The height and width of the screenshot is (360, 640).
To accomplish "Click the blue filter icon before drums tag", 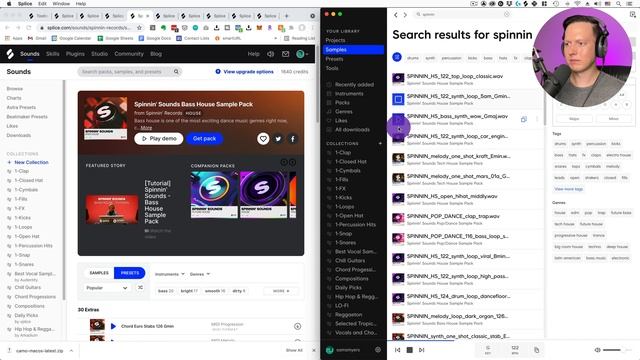I will click(397, 58).
